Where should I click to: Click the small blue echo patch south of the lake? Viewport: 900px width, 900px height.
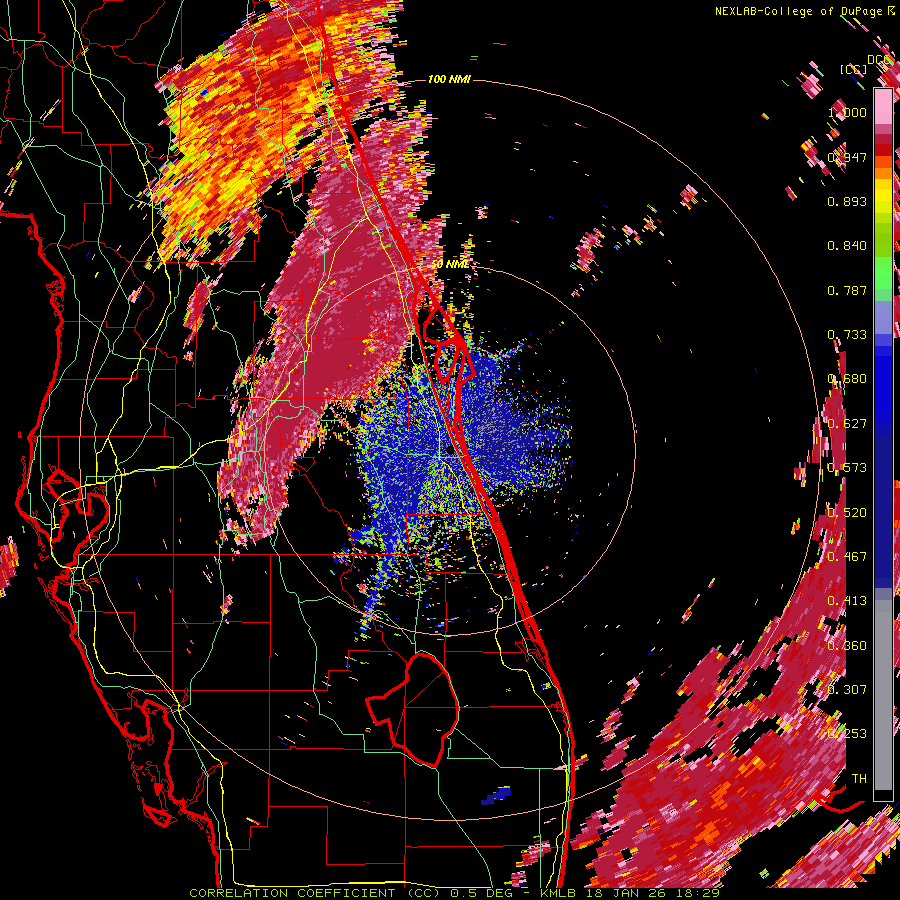point(496,796)
